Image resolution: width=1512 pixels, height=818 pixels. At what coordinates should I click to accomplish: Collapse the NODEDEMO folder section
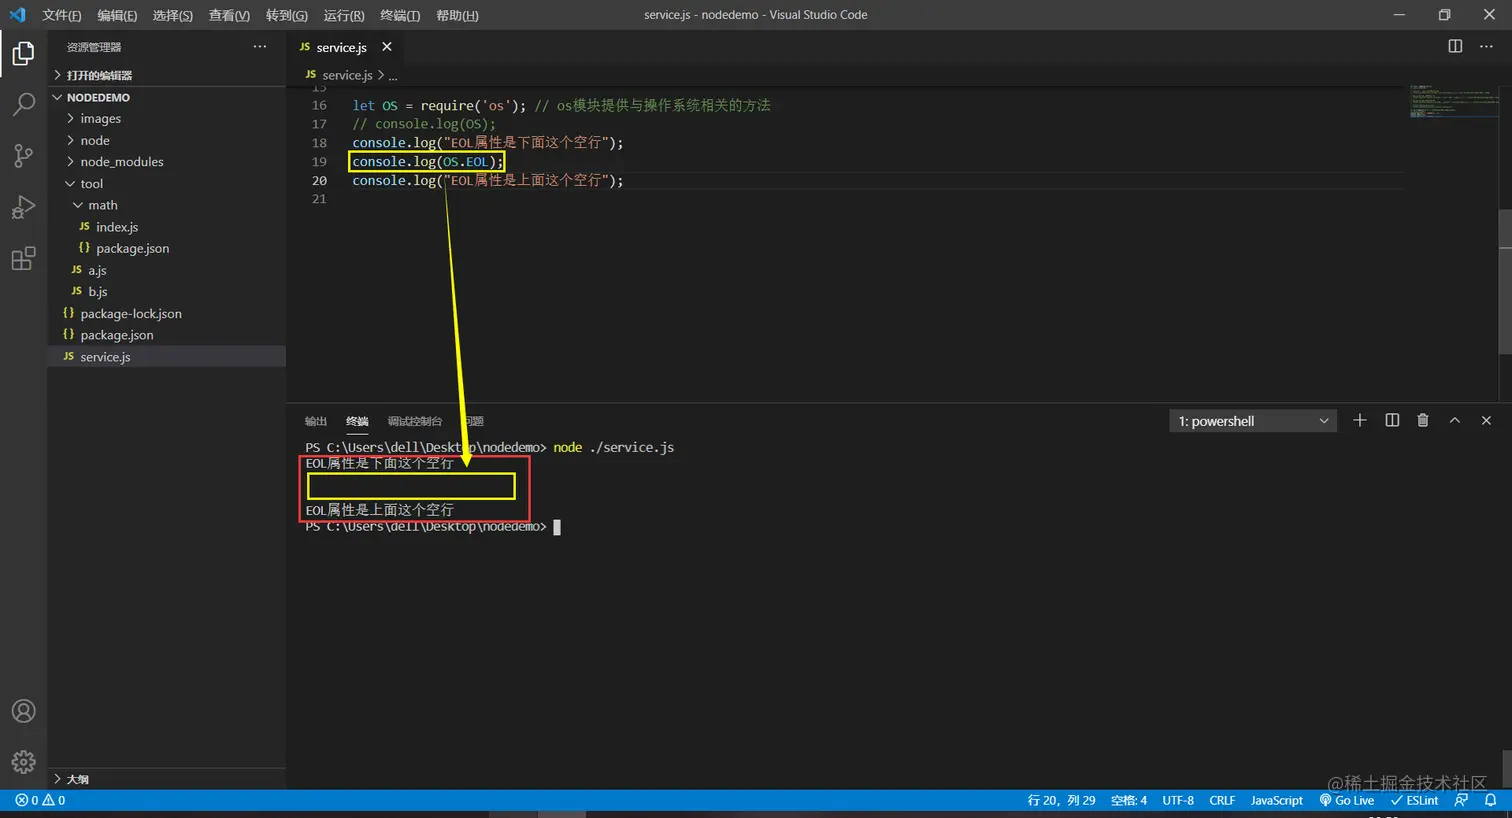tap(167, 97)
